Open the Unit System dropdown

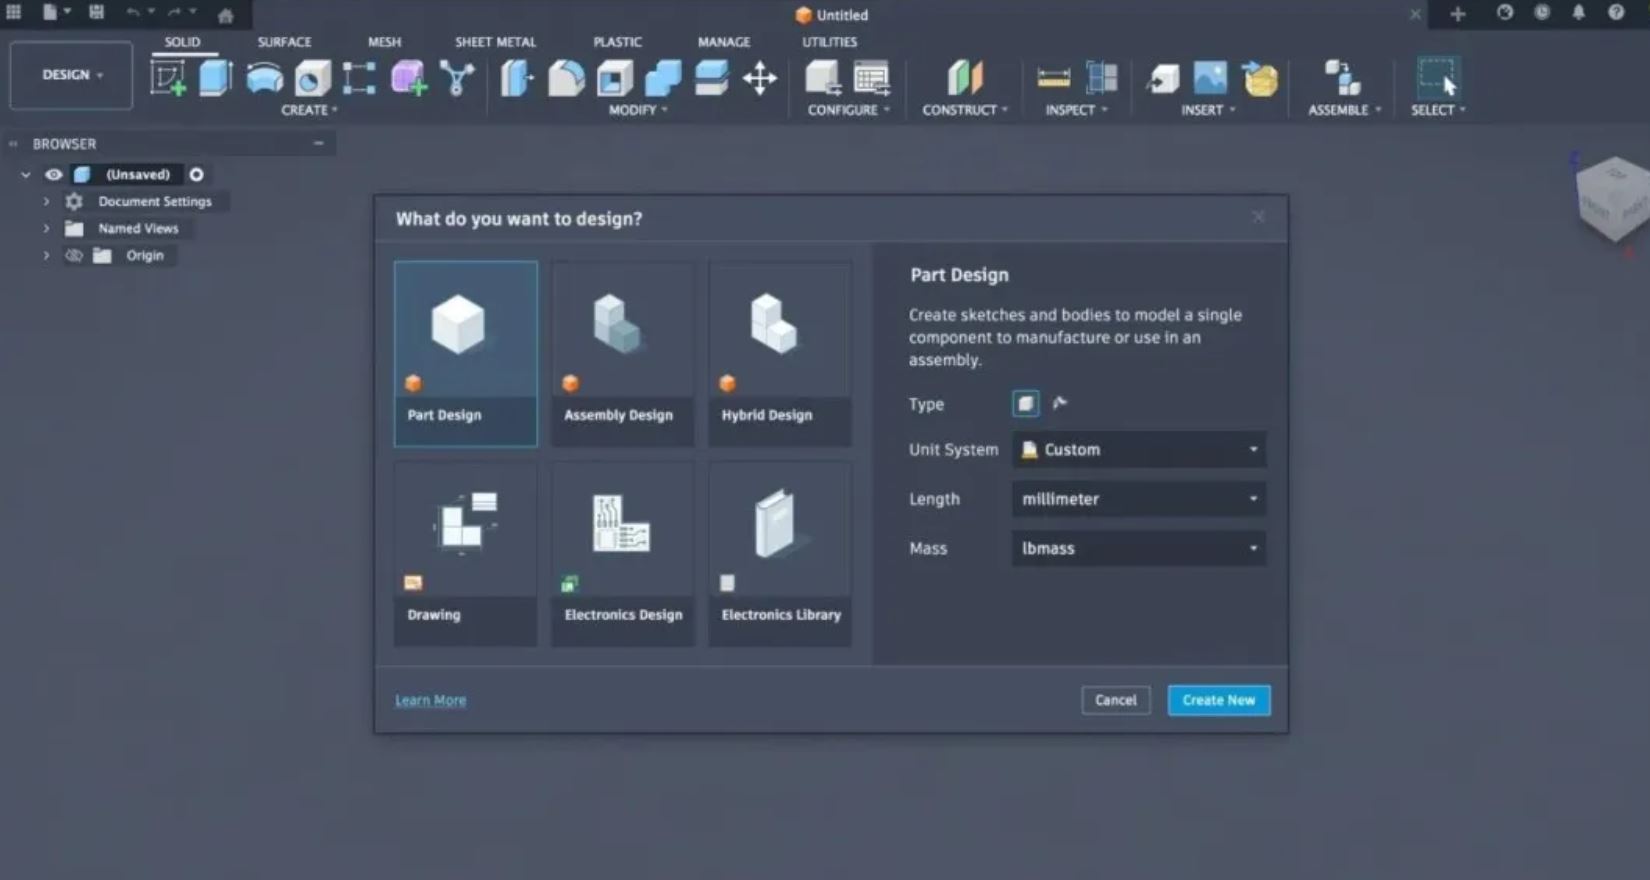(x=1138, y=450)
